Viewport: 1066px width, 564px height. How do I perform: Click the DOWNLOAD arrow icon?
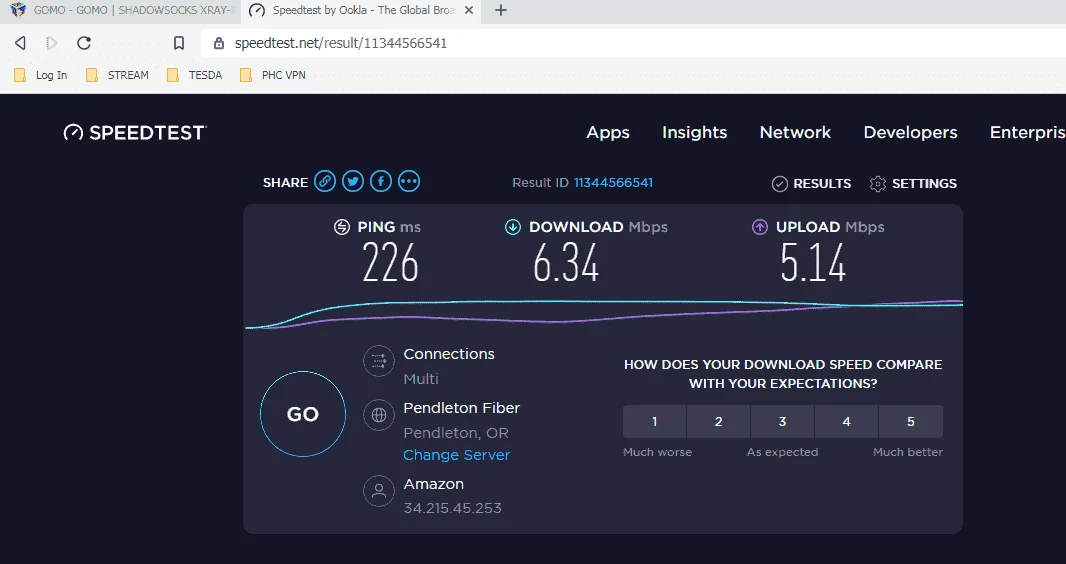(513, 227)
